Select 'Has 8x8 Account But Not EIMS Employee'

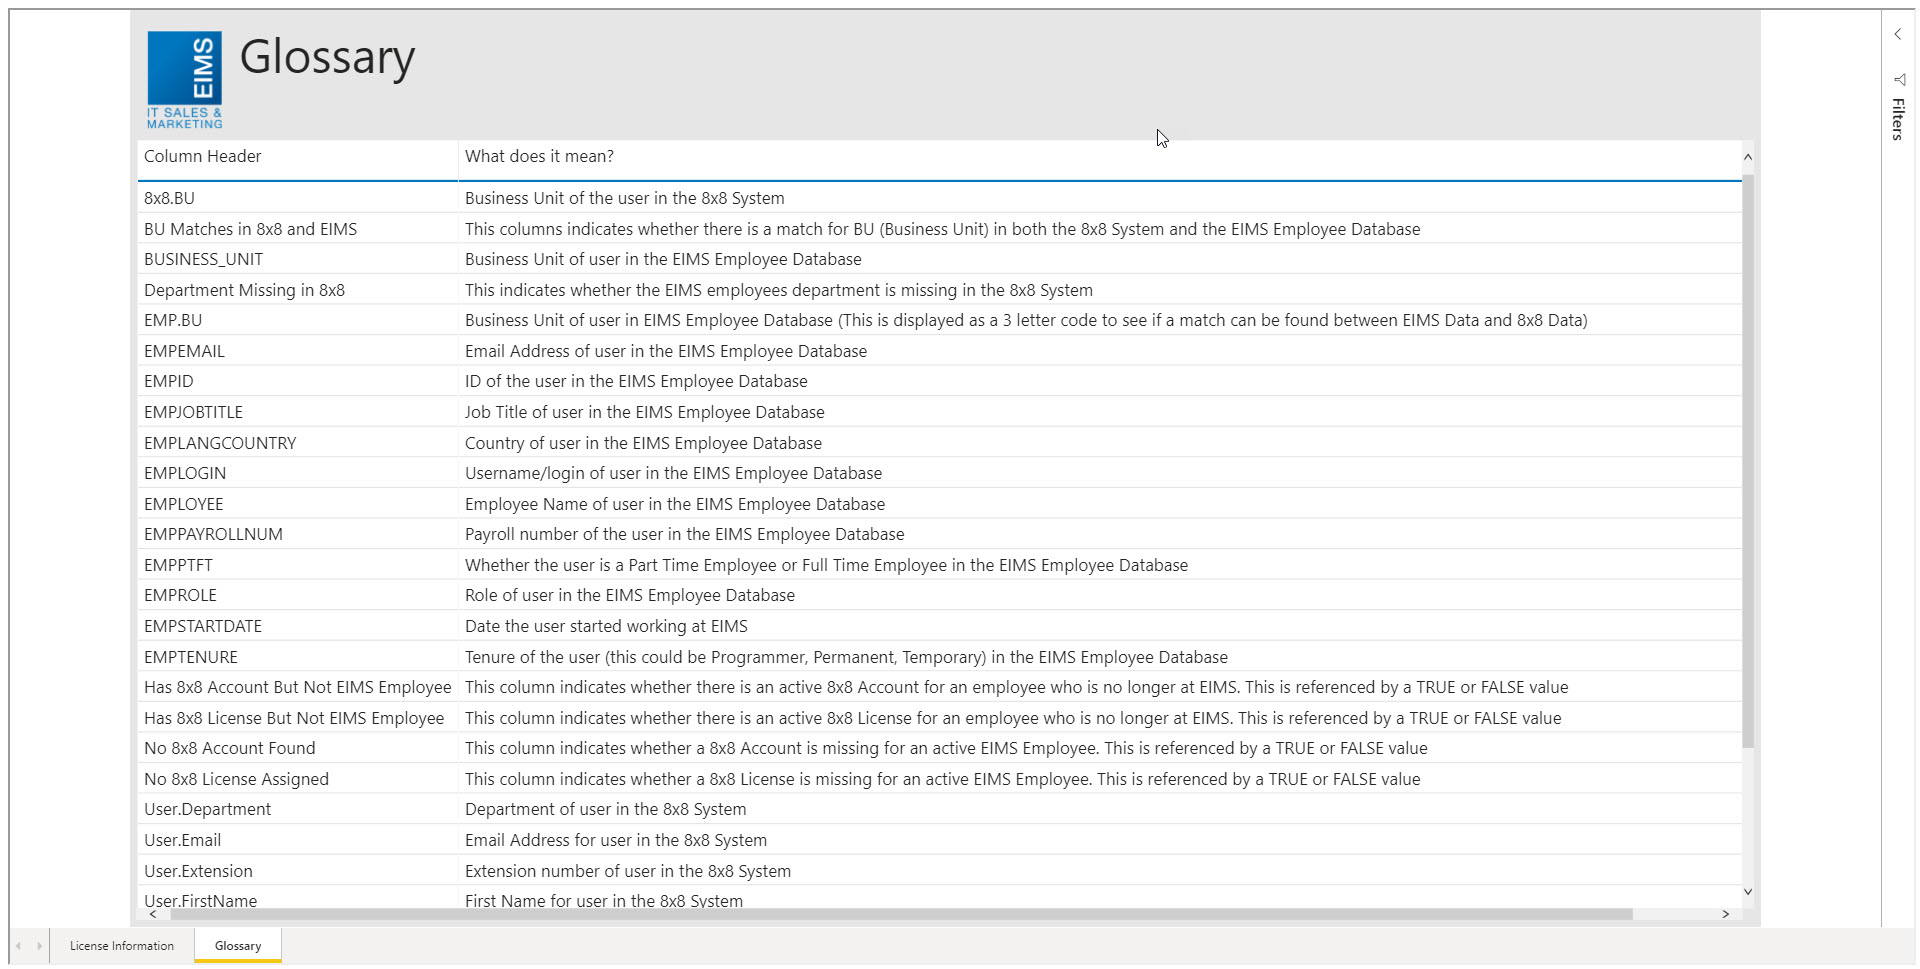tap(298, 687)
